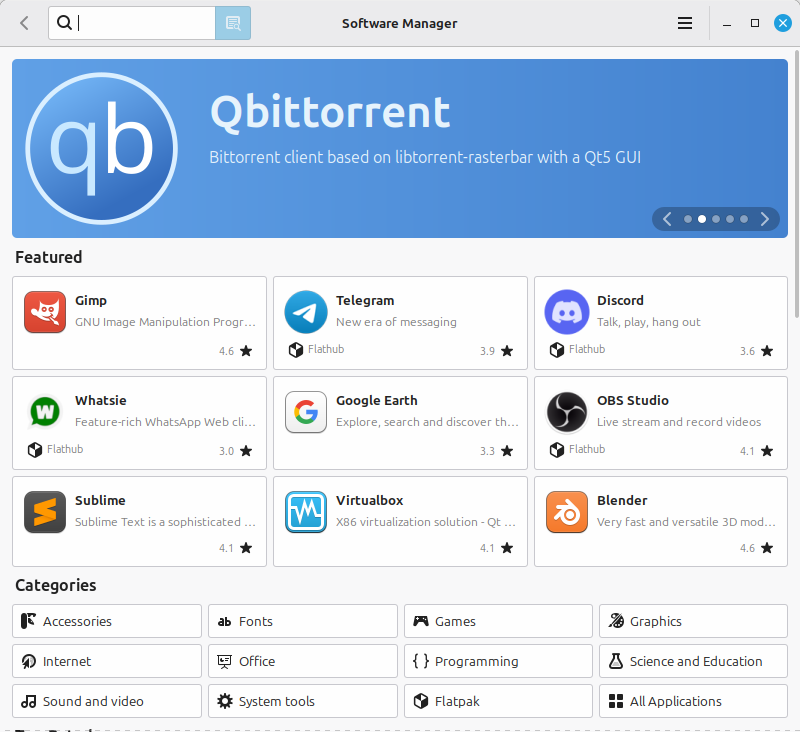Select the fifth banner dot indicator

[x=744, y=219]
